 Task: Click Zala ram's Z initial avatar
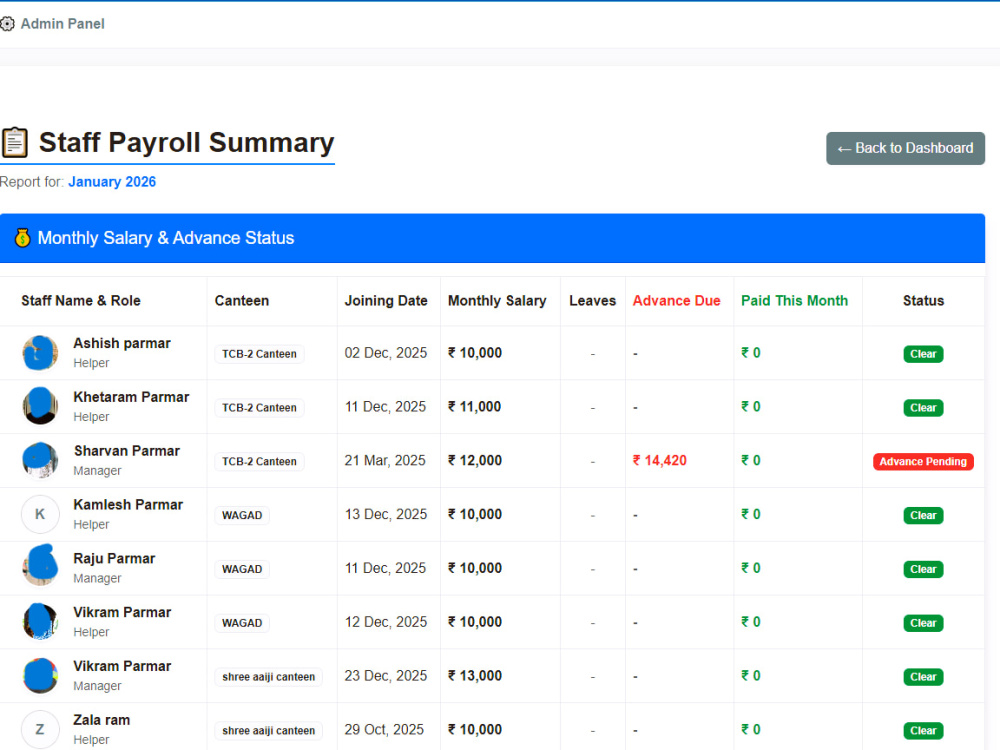[40, 730]
